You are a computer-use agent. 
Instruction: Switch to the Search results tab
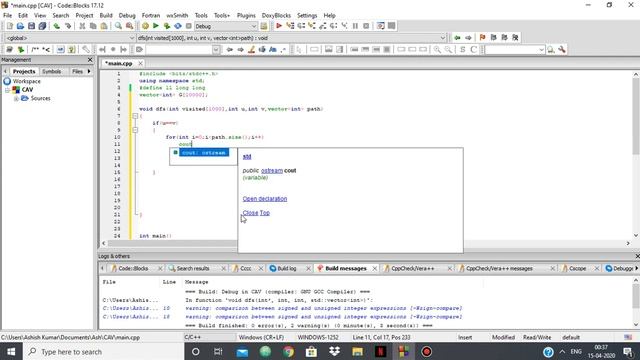(193, 269)
